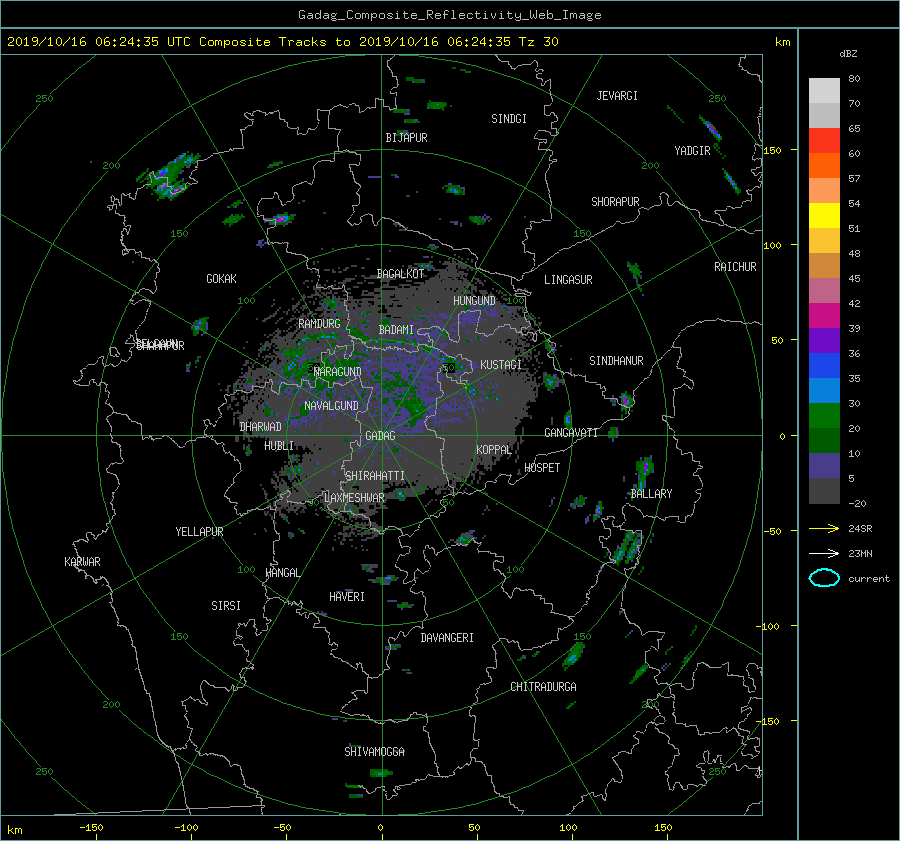Click the KUSTAGI label

tap(501, 365)
